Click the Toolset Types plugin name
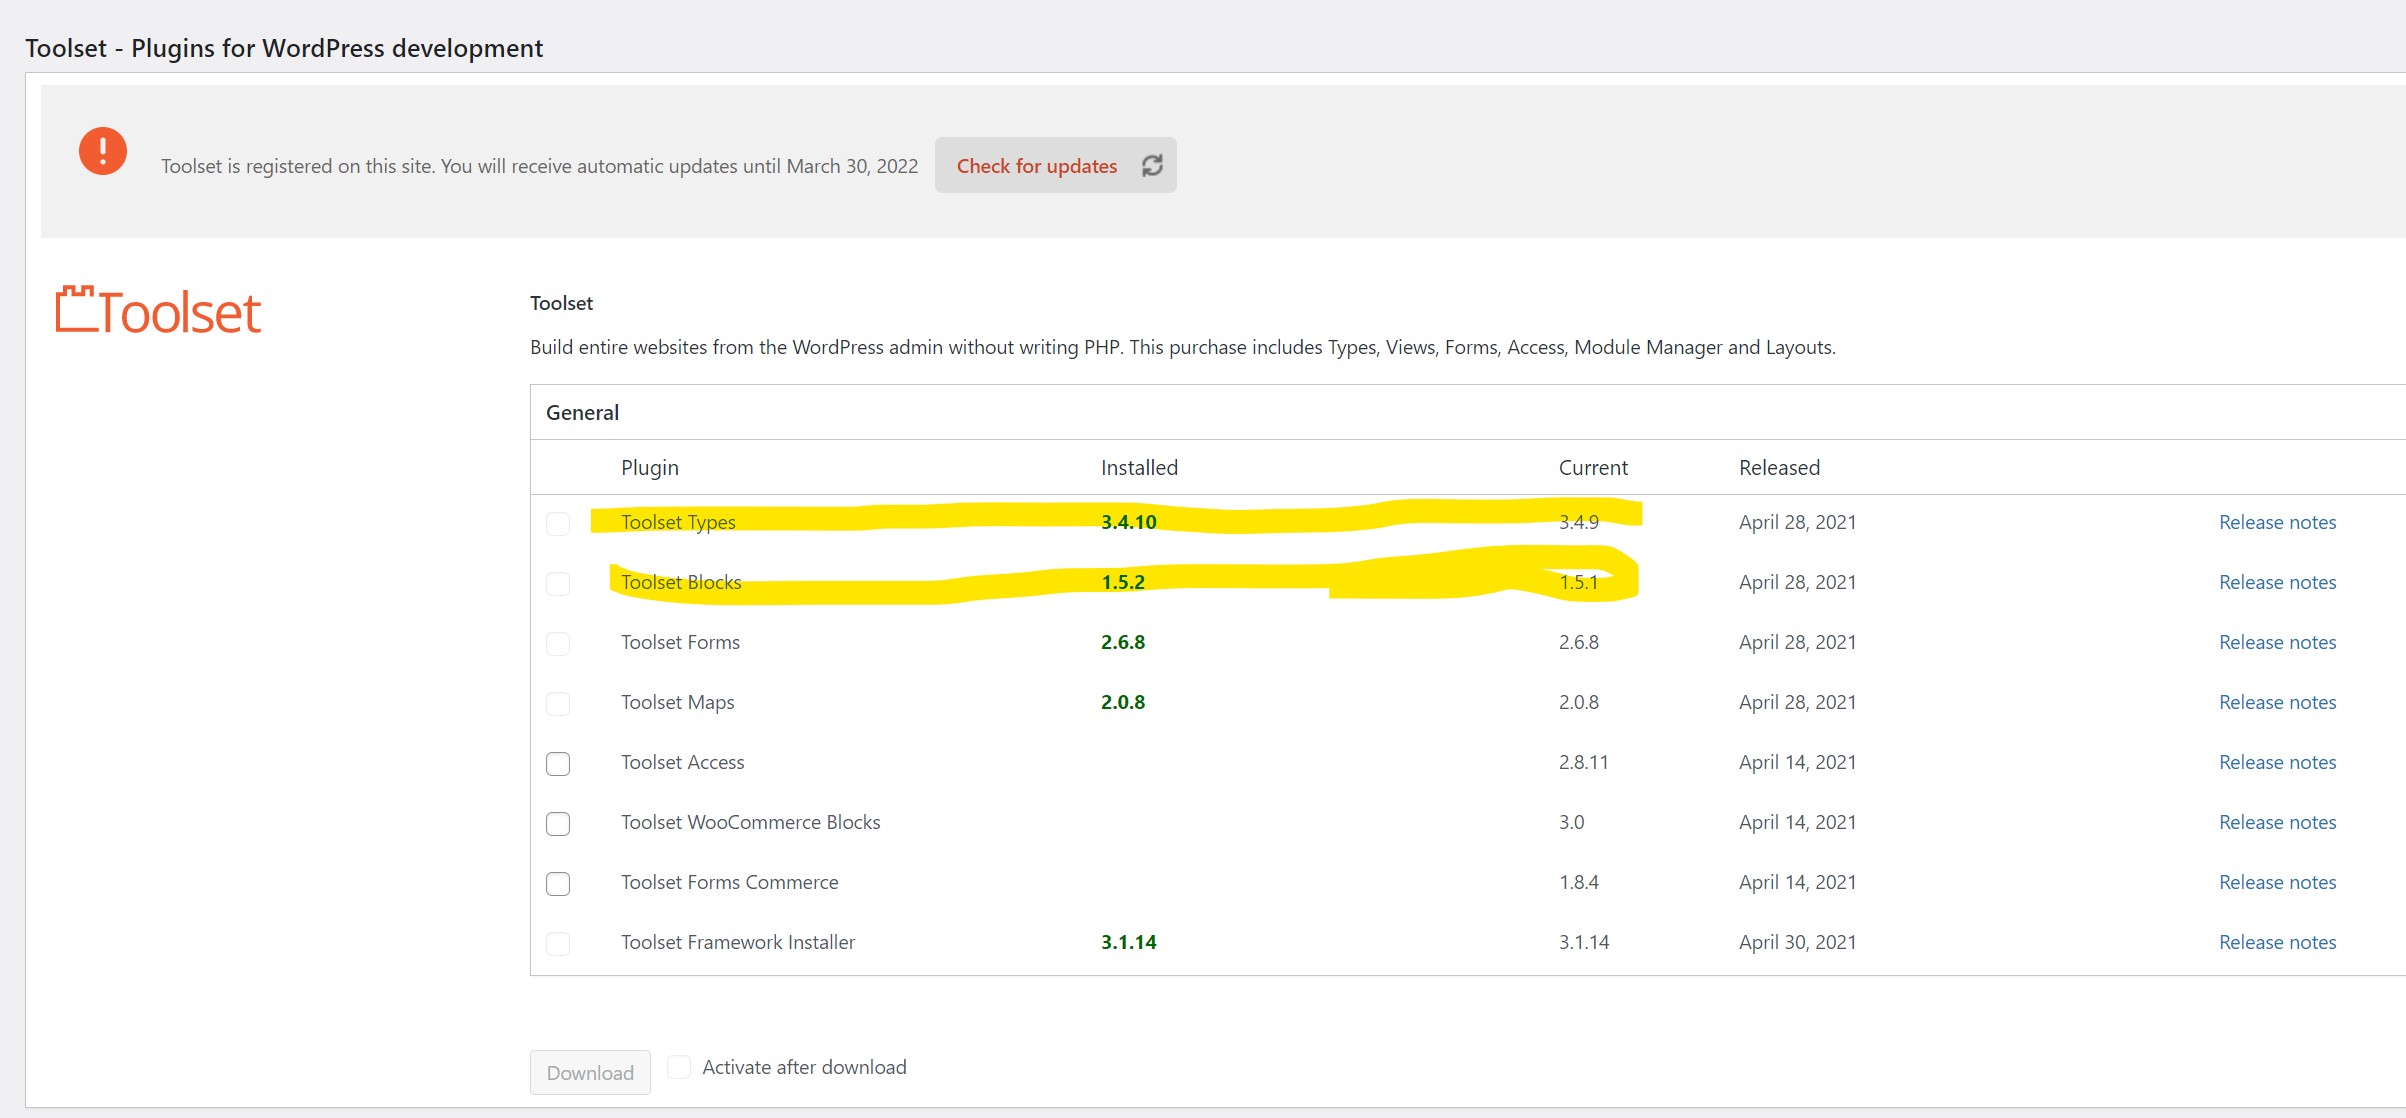The image size is (2406, 1118). point(678,522)
